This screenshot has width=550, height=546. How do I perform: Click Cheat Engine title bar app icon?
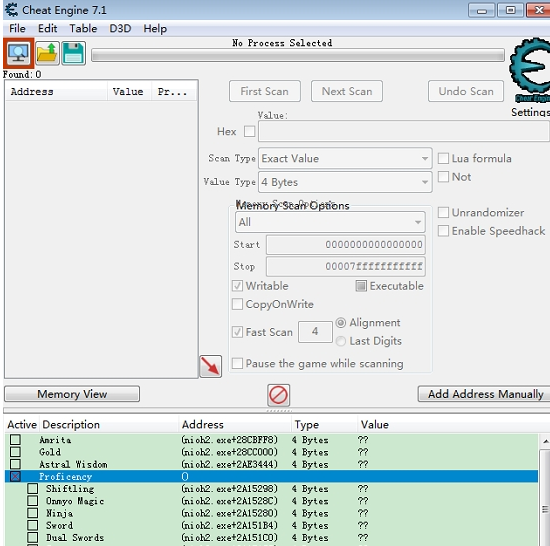pyautogui.click(x=11, y=10)
